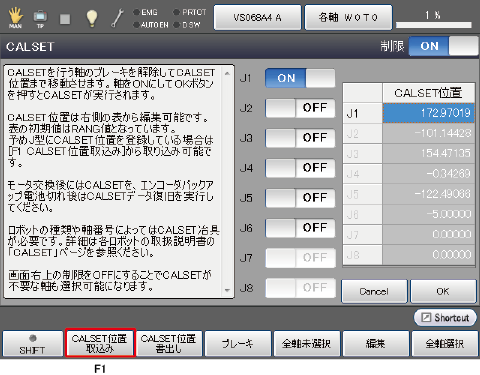
Task: Click the CALSET位置 column header
Action: (428, 93)
